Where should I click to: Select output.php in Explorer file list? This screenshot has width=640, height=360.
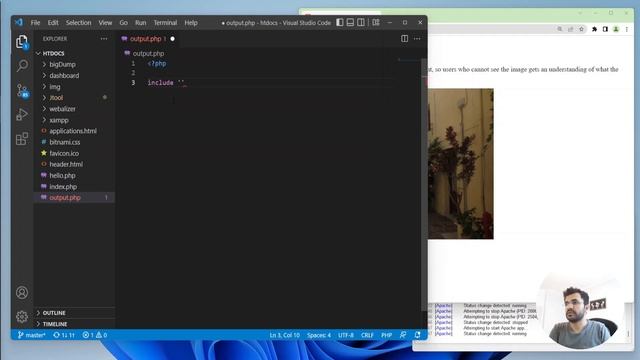(x=74, y=198)
